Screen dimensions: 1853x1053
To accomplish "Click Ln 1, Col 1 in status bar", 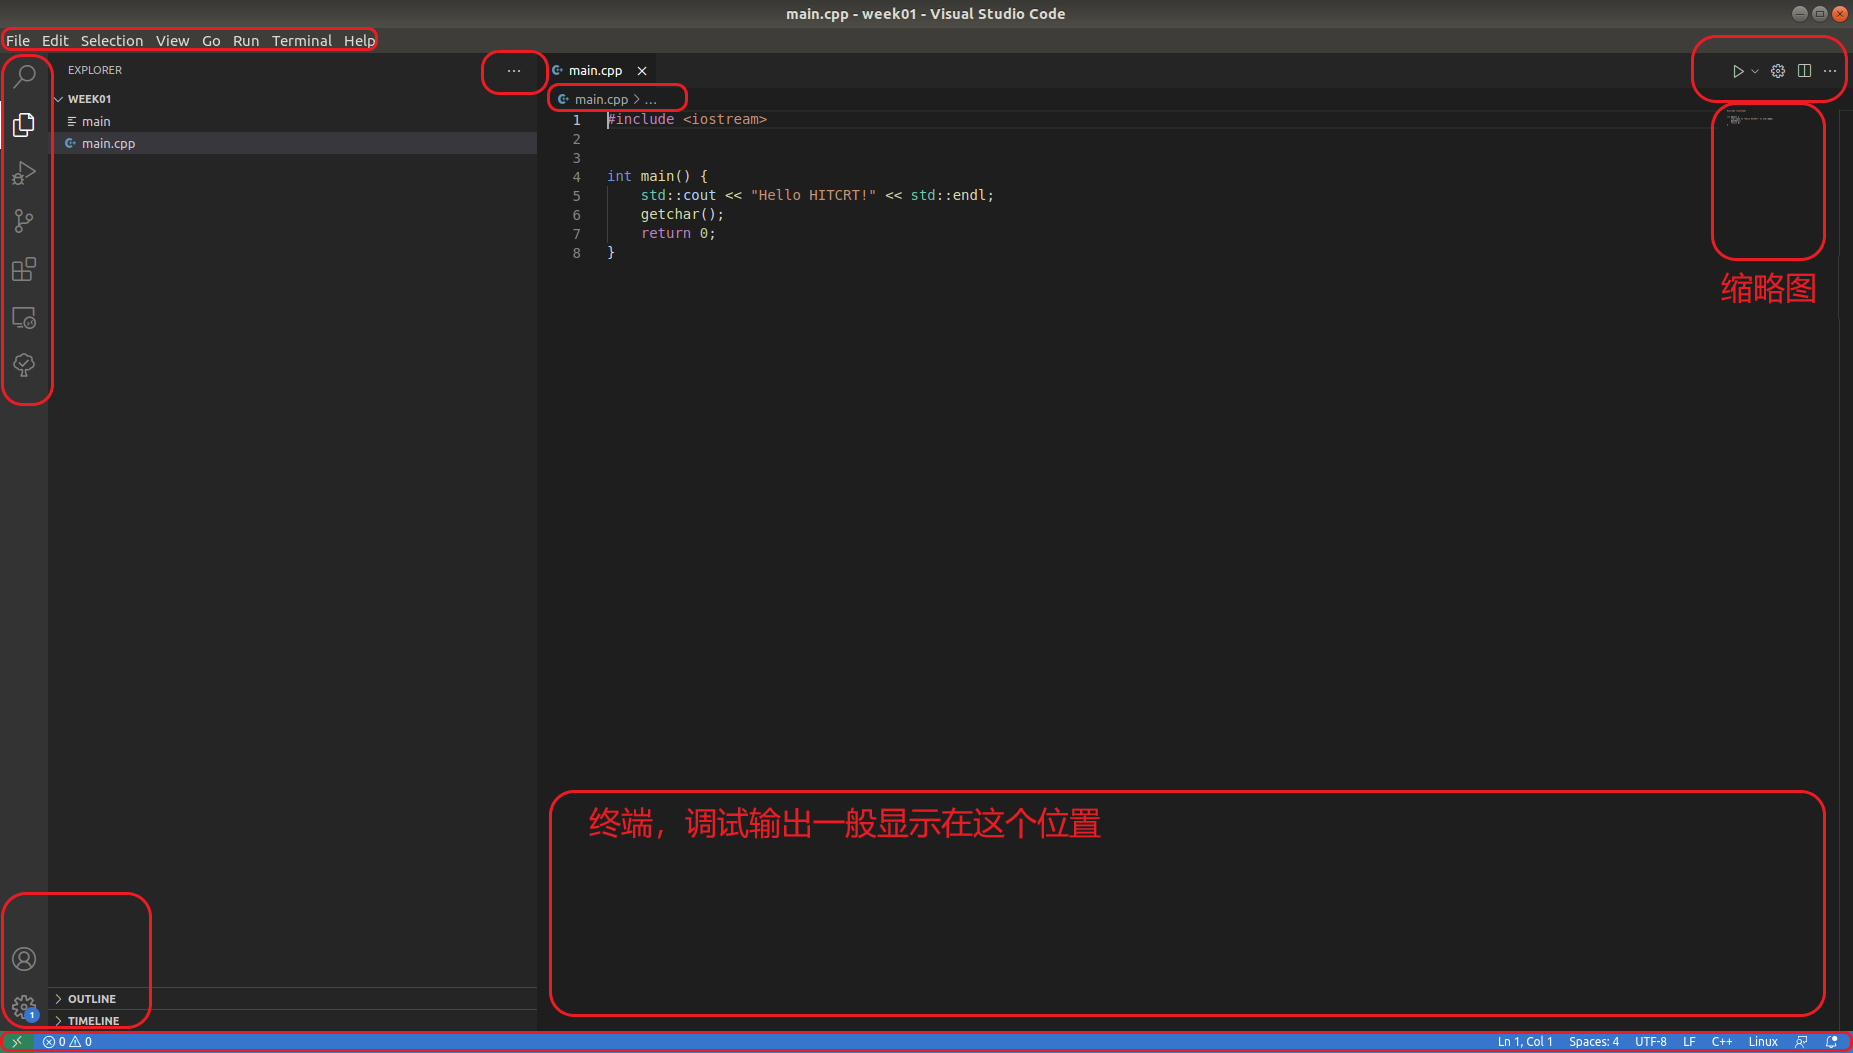I will (x=1525, y=1042).
